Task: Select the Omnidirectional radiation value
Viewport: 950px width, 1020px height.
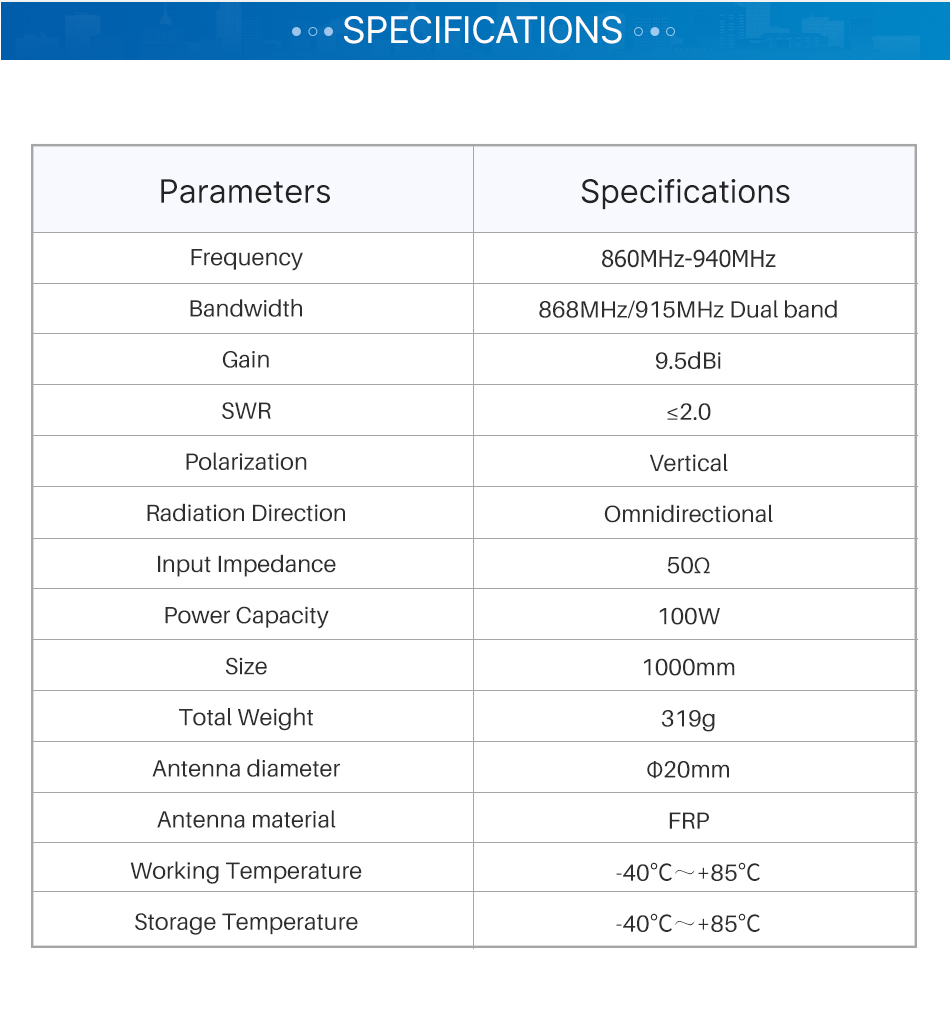Action: [x=688, y=514]
